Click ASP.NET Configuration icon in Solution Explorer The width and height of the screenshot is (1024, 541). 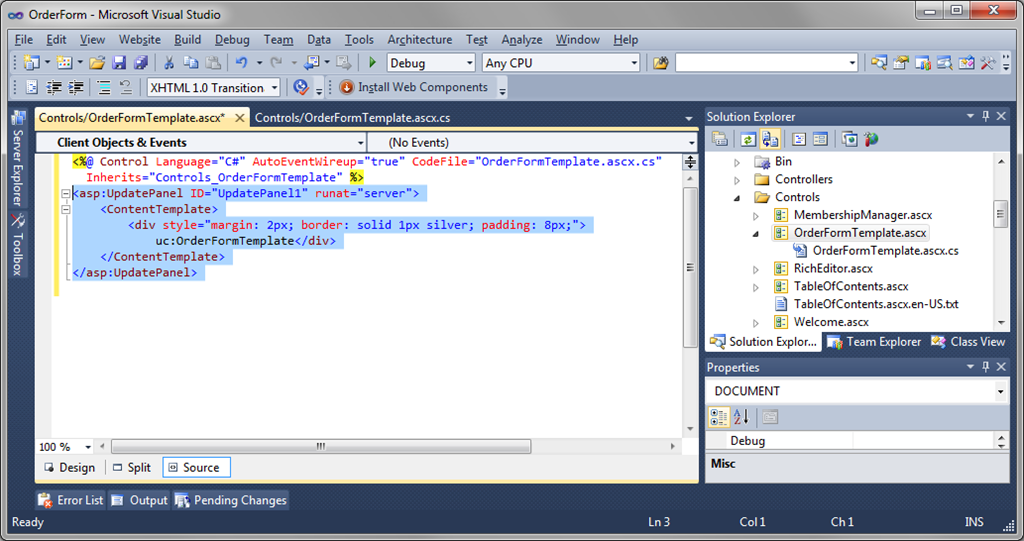pos(871,139)
